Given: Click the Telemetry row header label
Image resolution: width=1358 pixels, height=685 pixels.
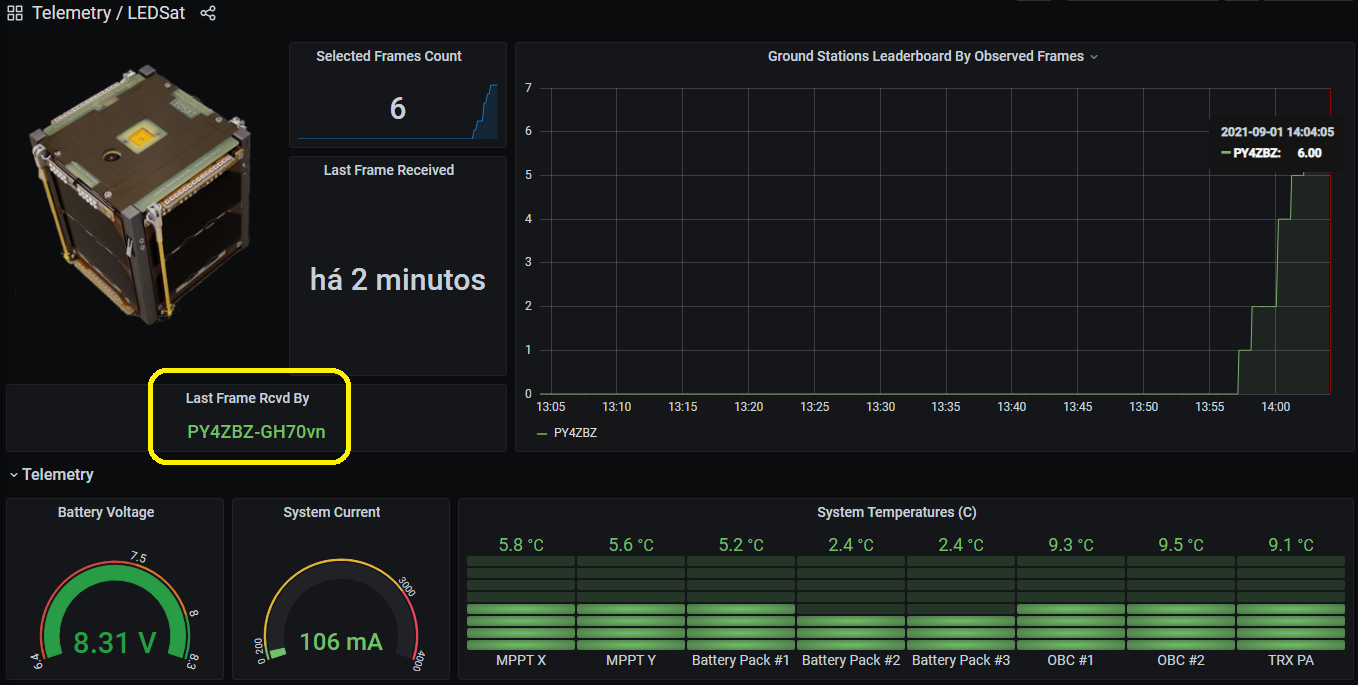Looking at the screenshot, I should 58,475.
